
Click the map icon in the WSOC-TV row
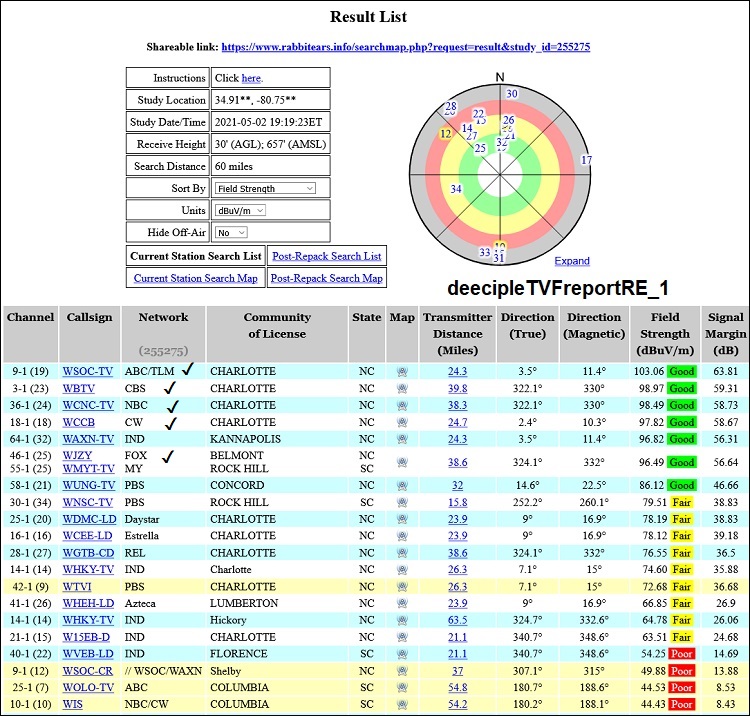point(401,371)
